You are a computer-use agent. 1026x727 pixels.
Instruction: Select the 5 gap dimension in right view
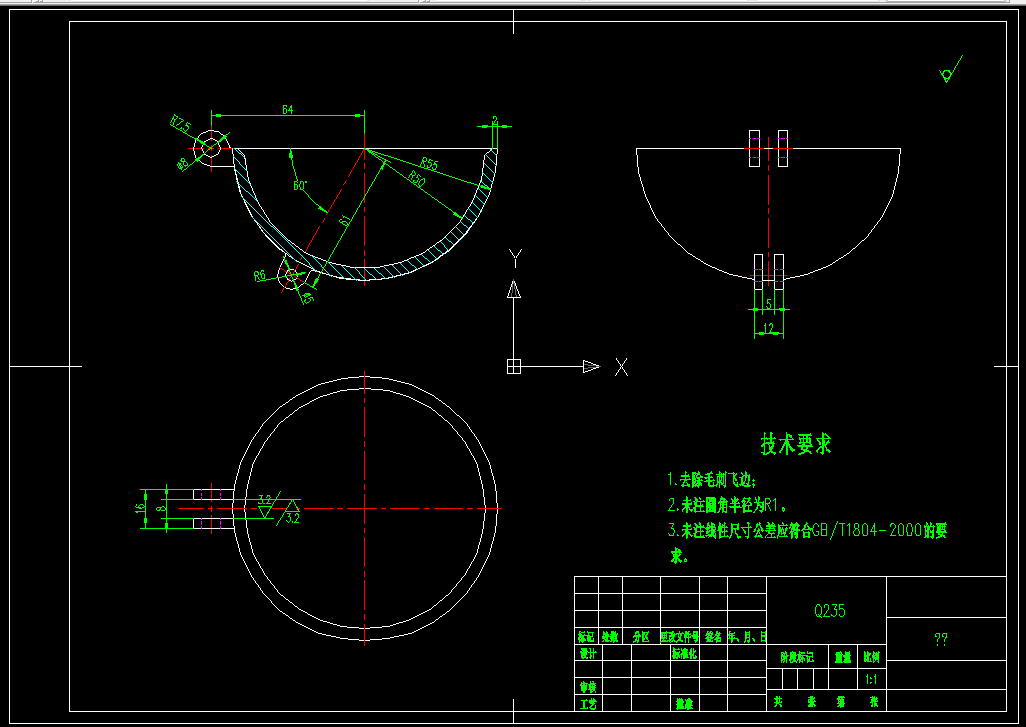[769, 304]
